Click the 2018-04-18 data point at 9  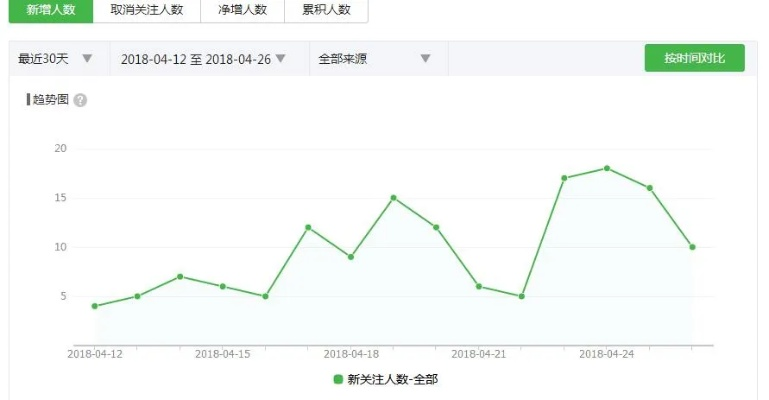click(x=351, y=257)
